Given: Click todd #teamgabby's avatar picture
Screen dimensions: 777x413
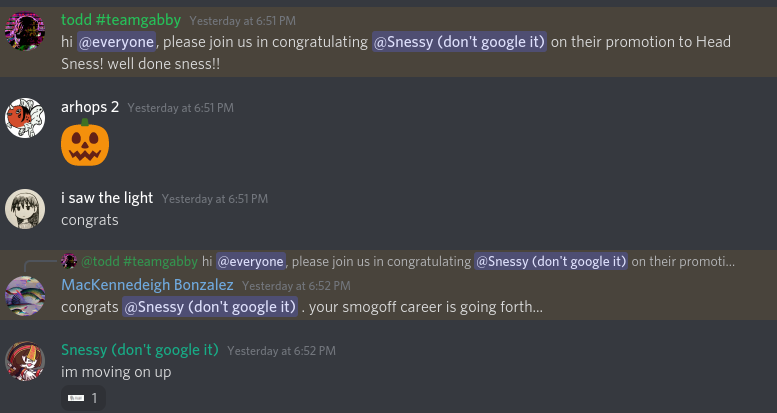Looking at the screenshot, I should coord(25,31).
